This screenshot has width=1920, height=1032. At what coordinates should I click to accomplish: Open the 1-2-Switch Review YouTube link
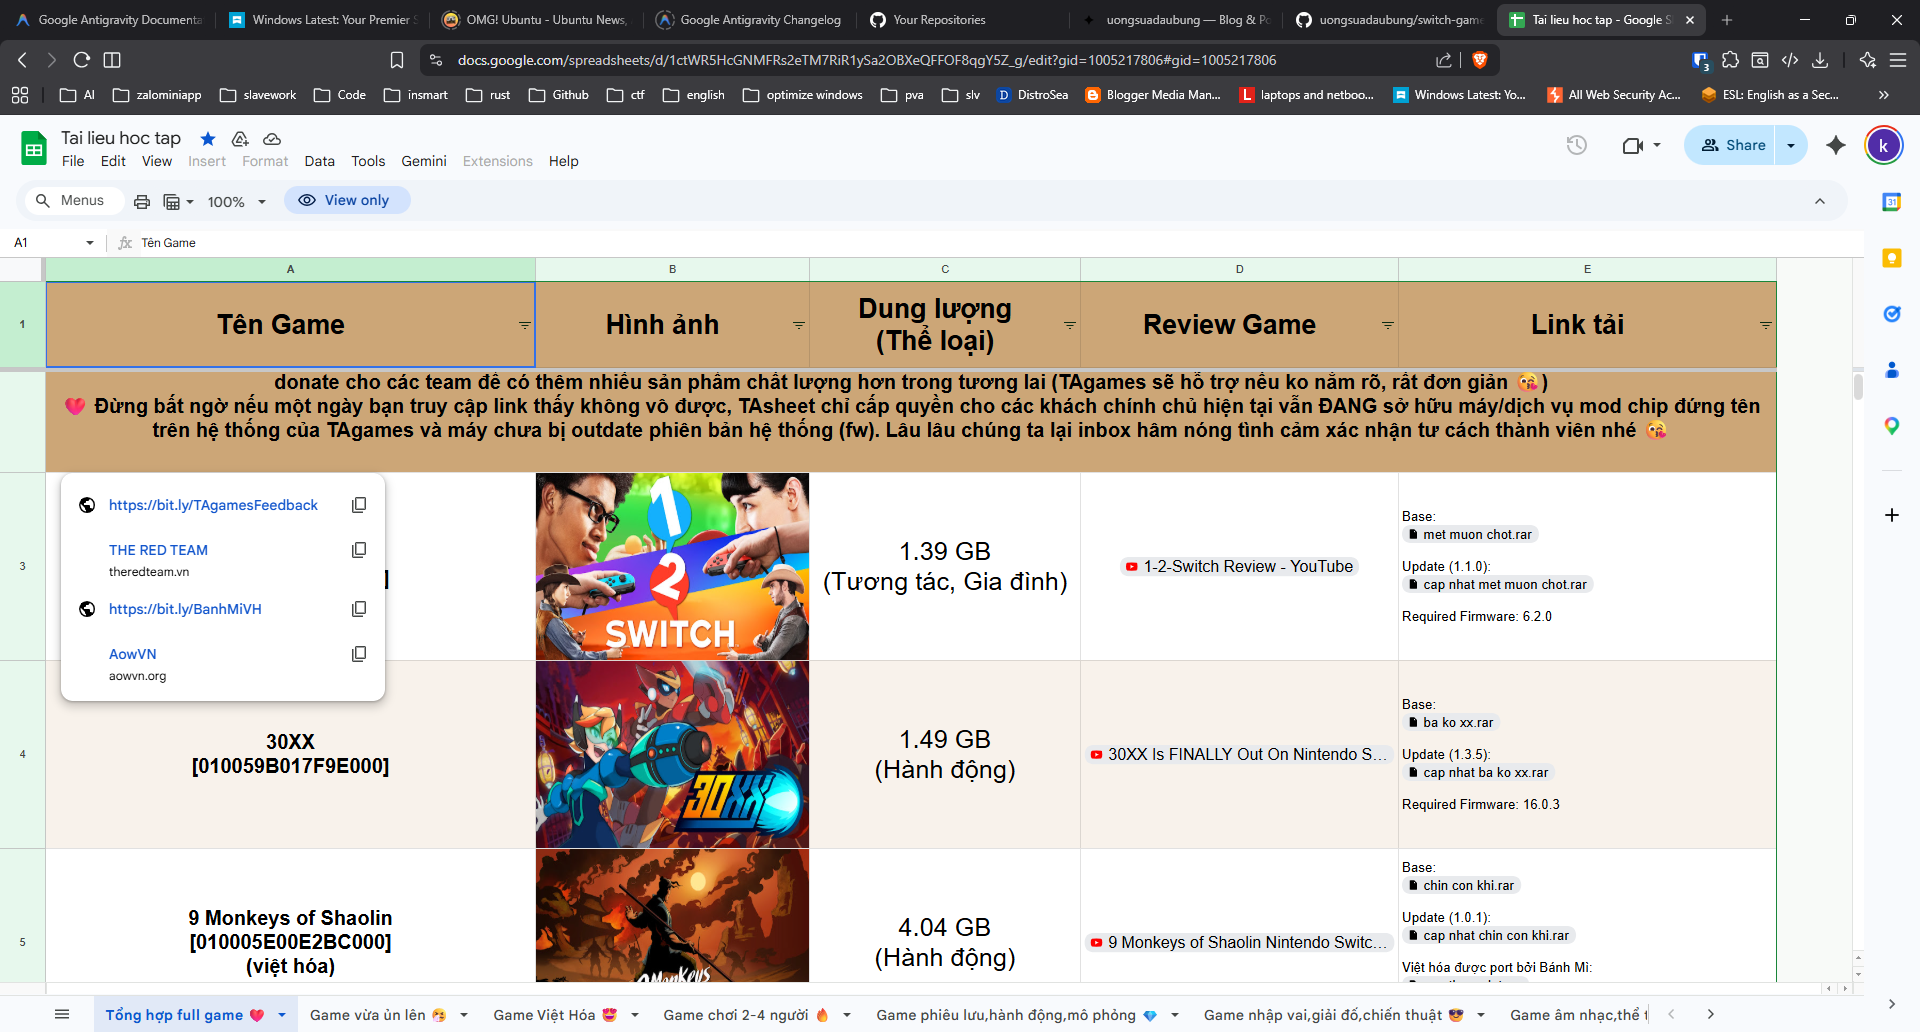click(x=1239, y=566)
